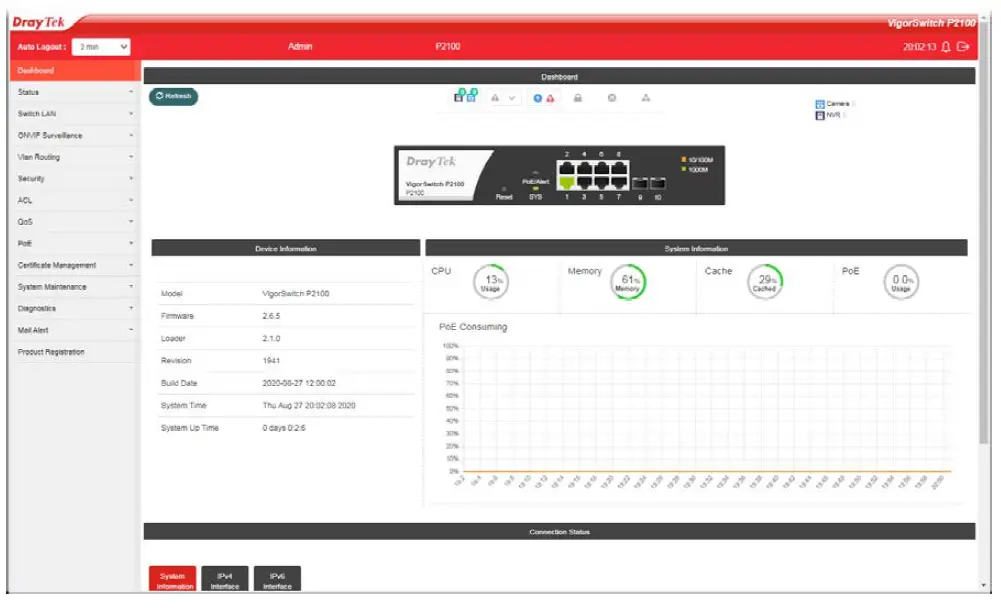The image size is (1001, 608).
Task: Click the Camera legend icon
Action: pyautogui.click(x=820, y=104)
